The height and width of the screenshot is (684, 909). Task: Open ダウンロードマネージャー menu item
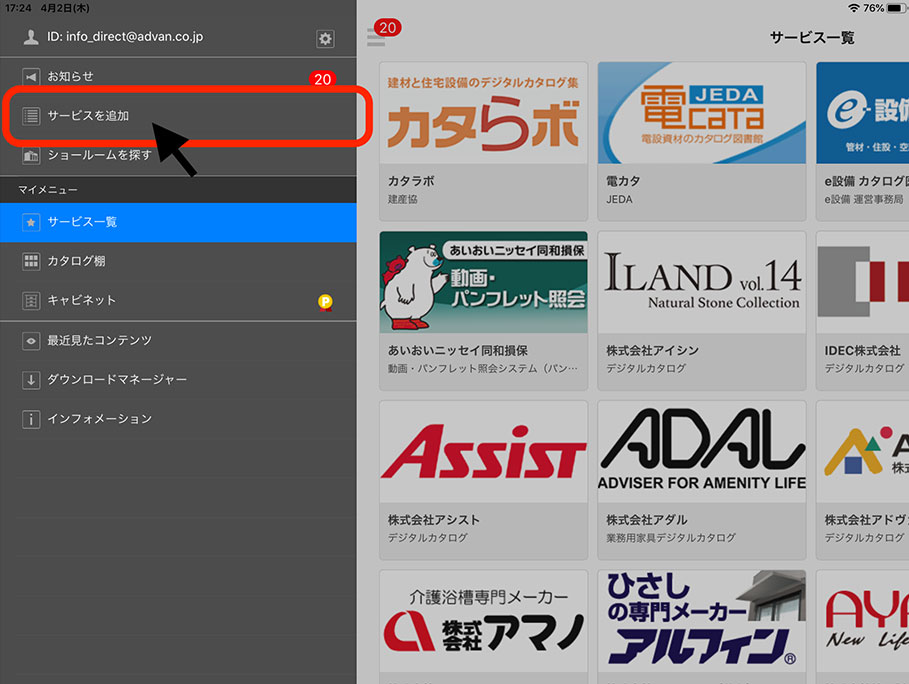pyautogui.click(x=179, y=380)
